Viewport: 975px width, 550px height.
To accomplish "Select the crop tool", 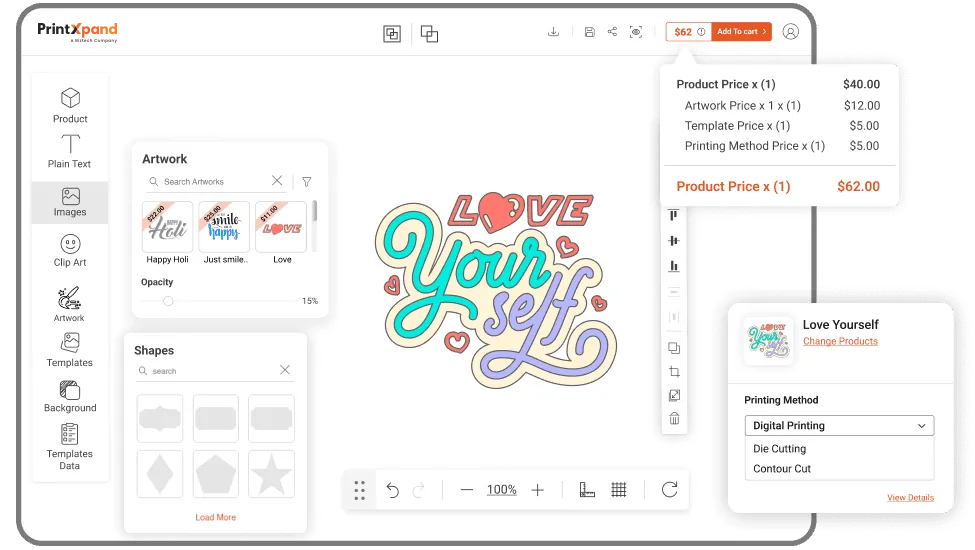I will [x=674, y=372].
